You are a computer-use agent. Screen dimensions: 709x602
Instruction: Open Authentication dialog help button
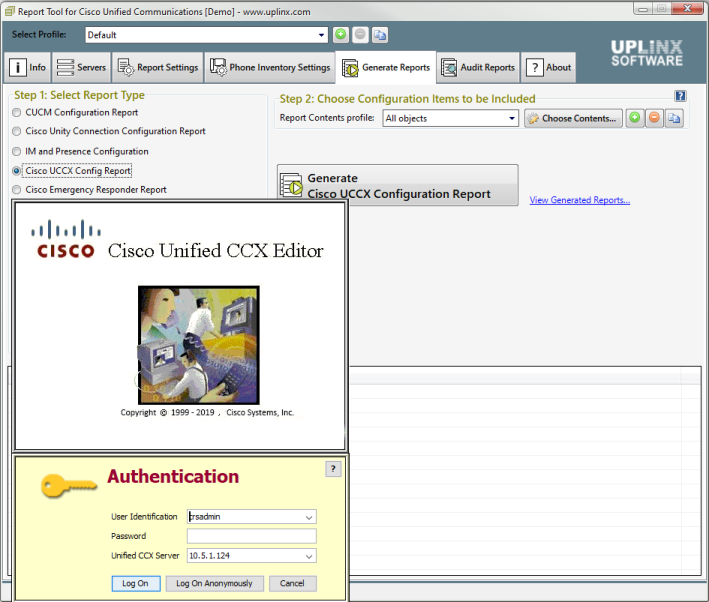pyautogui.click(x=333, y=469)
